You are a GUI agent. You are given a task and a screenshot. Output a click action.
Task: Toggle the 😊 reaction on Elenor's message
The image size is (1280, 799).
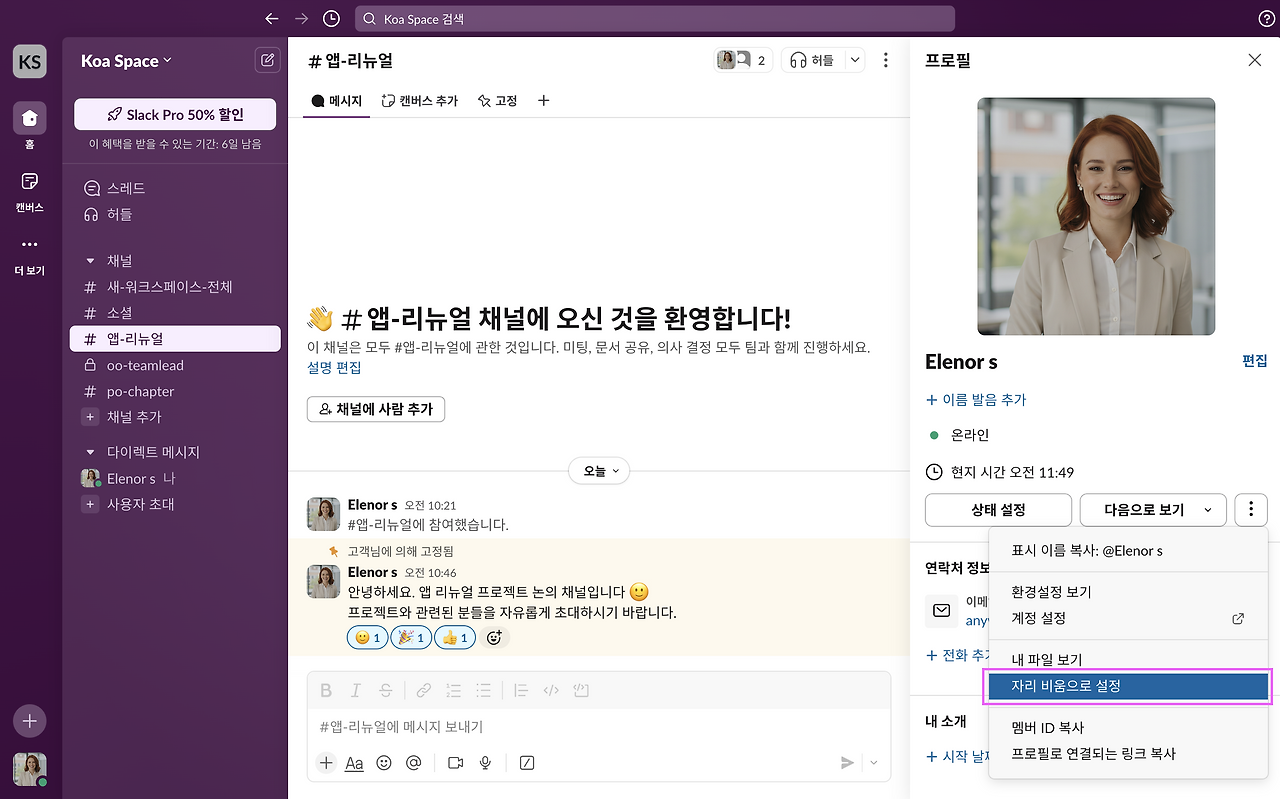[x=367, y=637]
